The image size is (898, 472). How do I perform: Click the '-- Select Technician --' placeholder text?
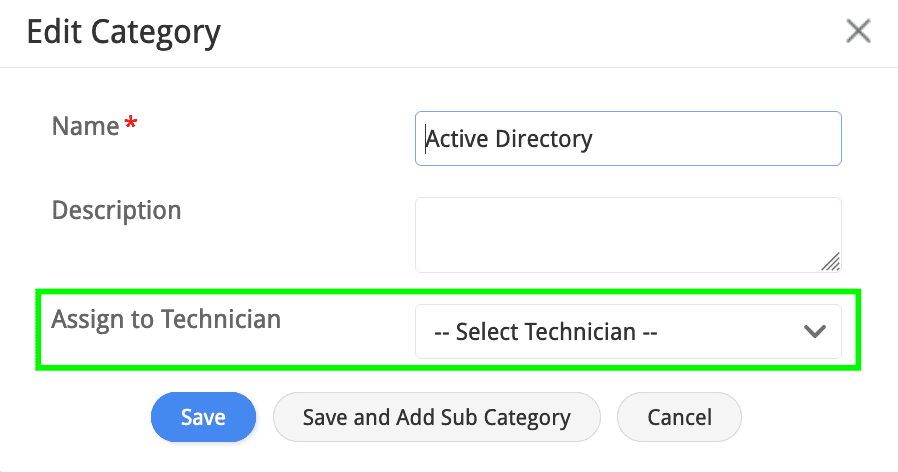(x=545, y=332)
